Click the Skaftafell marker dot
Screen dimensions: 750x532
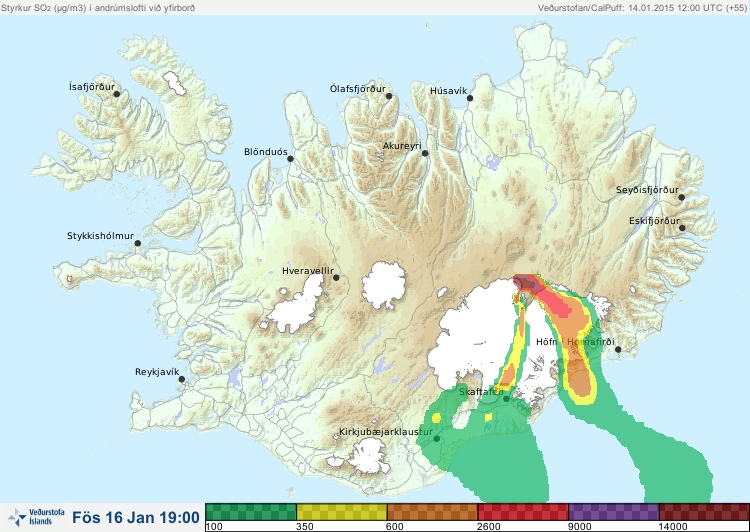pyautogui.click(x=506, y=399)
